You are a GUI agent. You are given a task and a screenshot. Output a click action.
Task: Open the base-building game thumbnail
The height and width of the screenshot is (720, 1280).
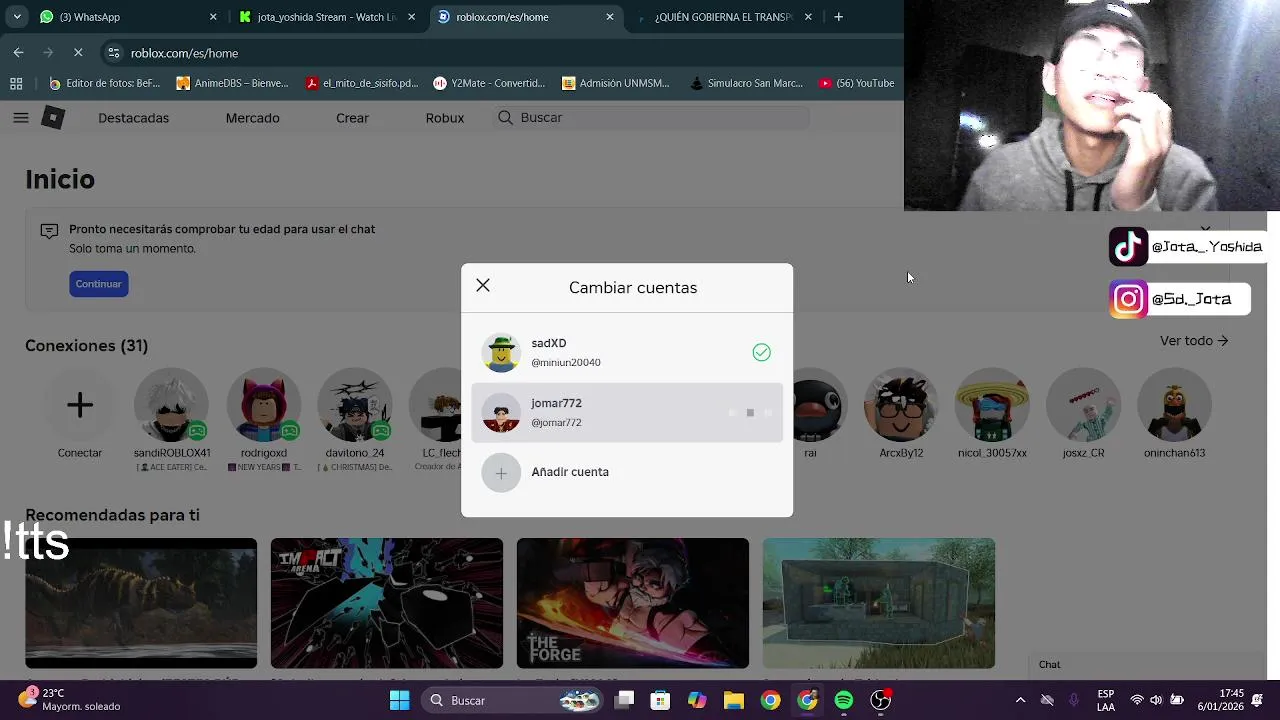coord(879,603)
